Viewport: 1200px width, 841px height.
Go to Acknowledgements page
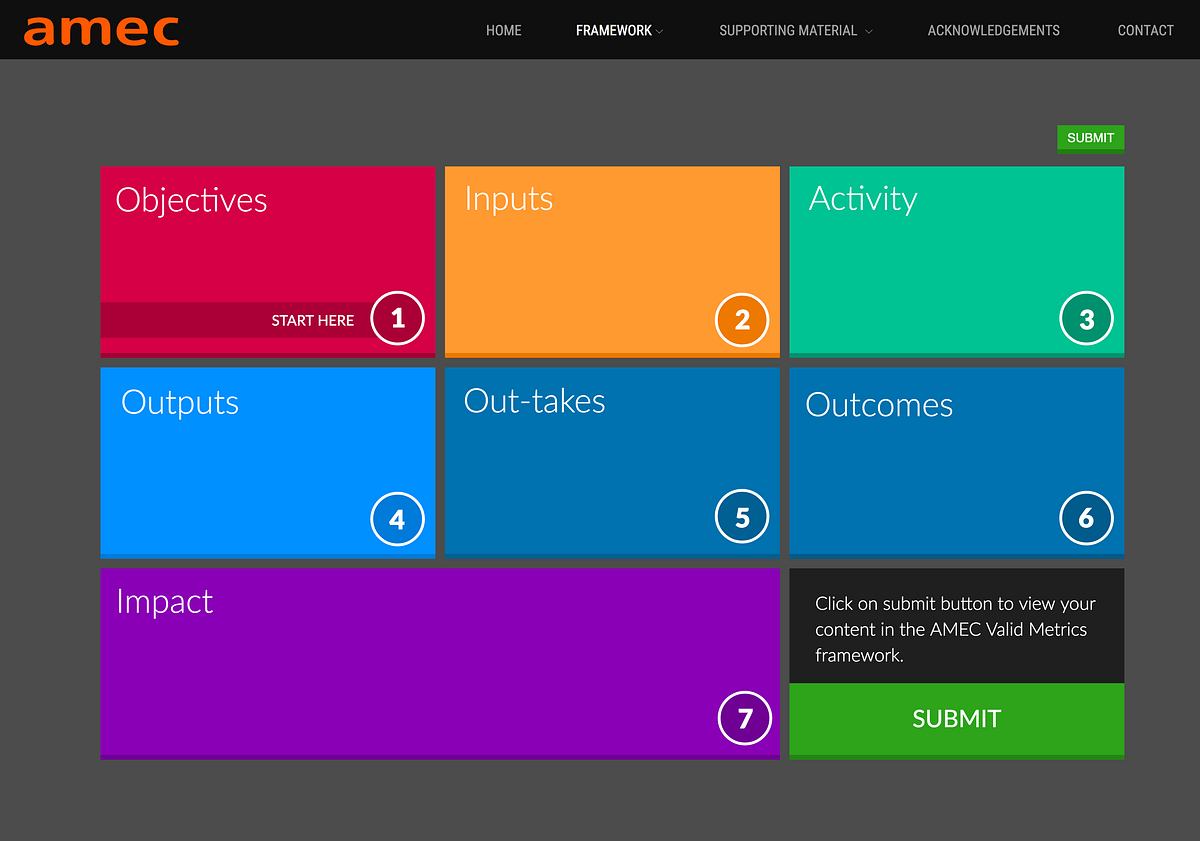(993, 31)
